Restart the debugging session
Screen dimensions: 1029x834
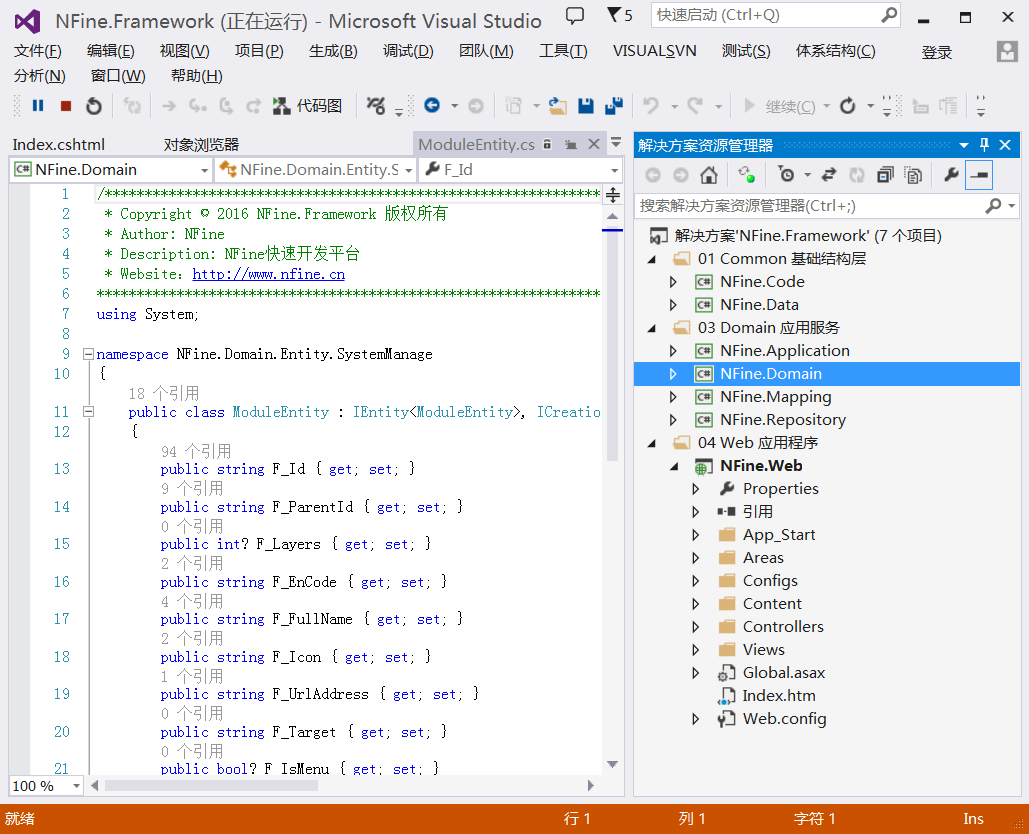pyautogui.click(x=93, y=106)
